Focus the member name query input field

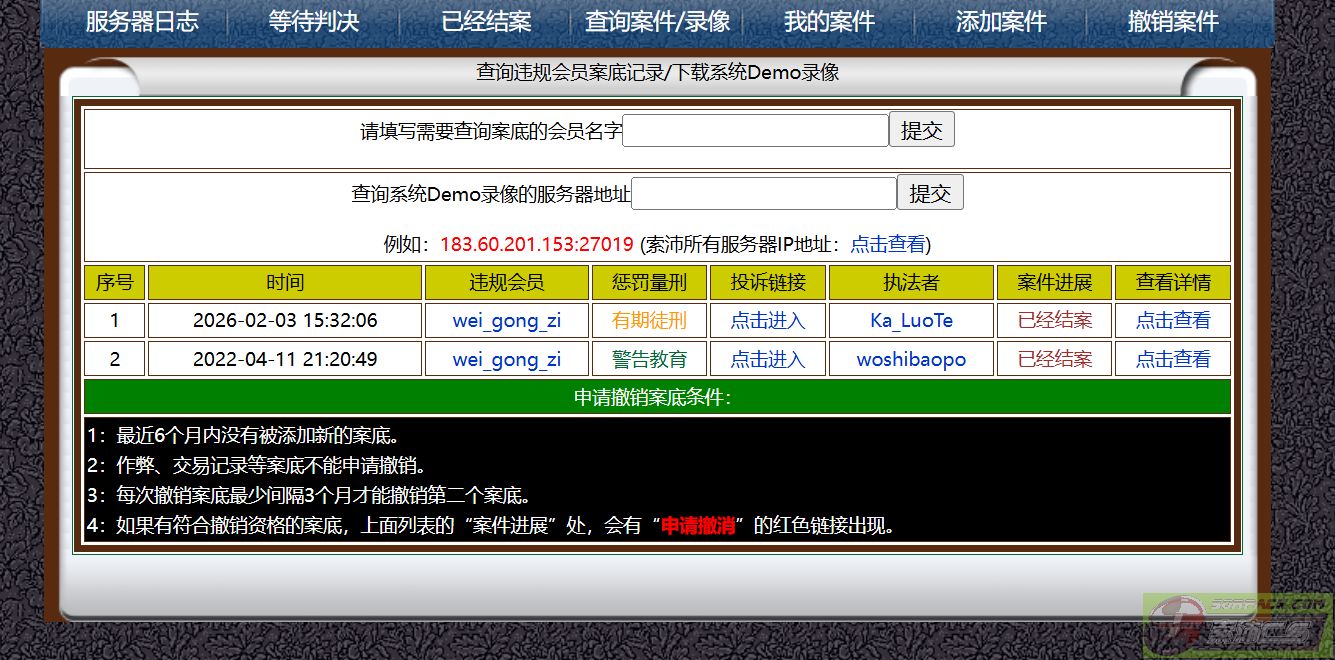(x=755, y=131)
